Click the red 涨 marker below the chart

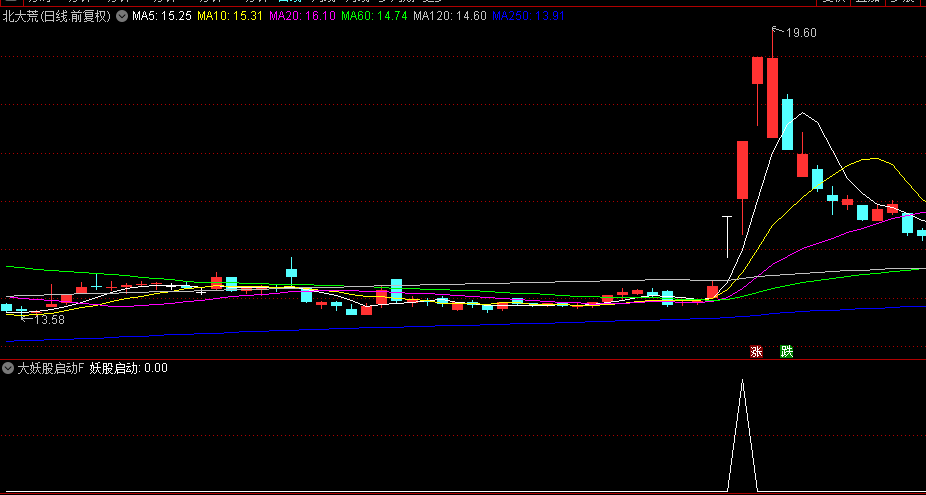(x=757, y=351)
